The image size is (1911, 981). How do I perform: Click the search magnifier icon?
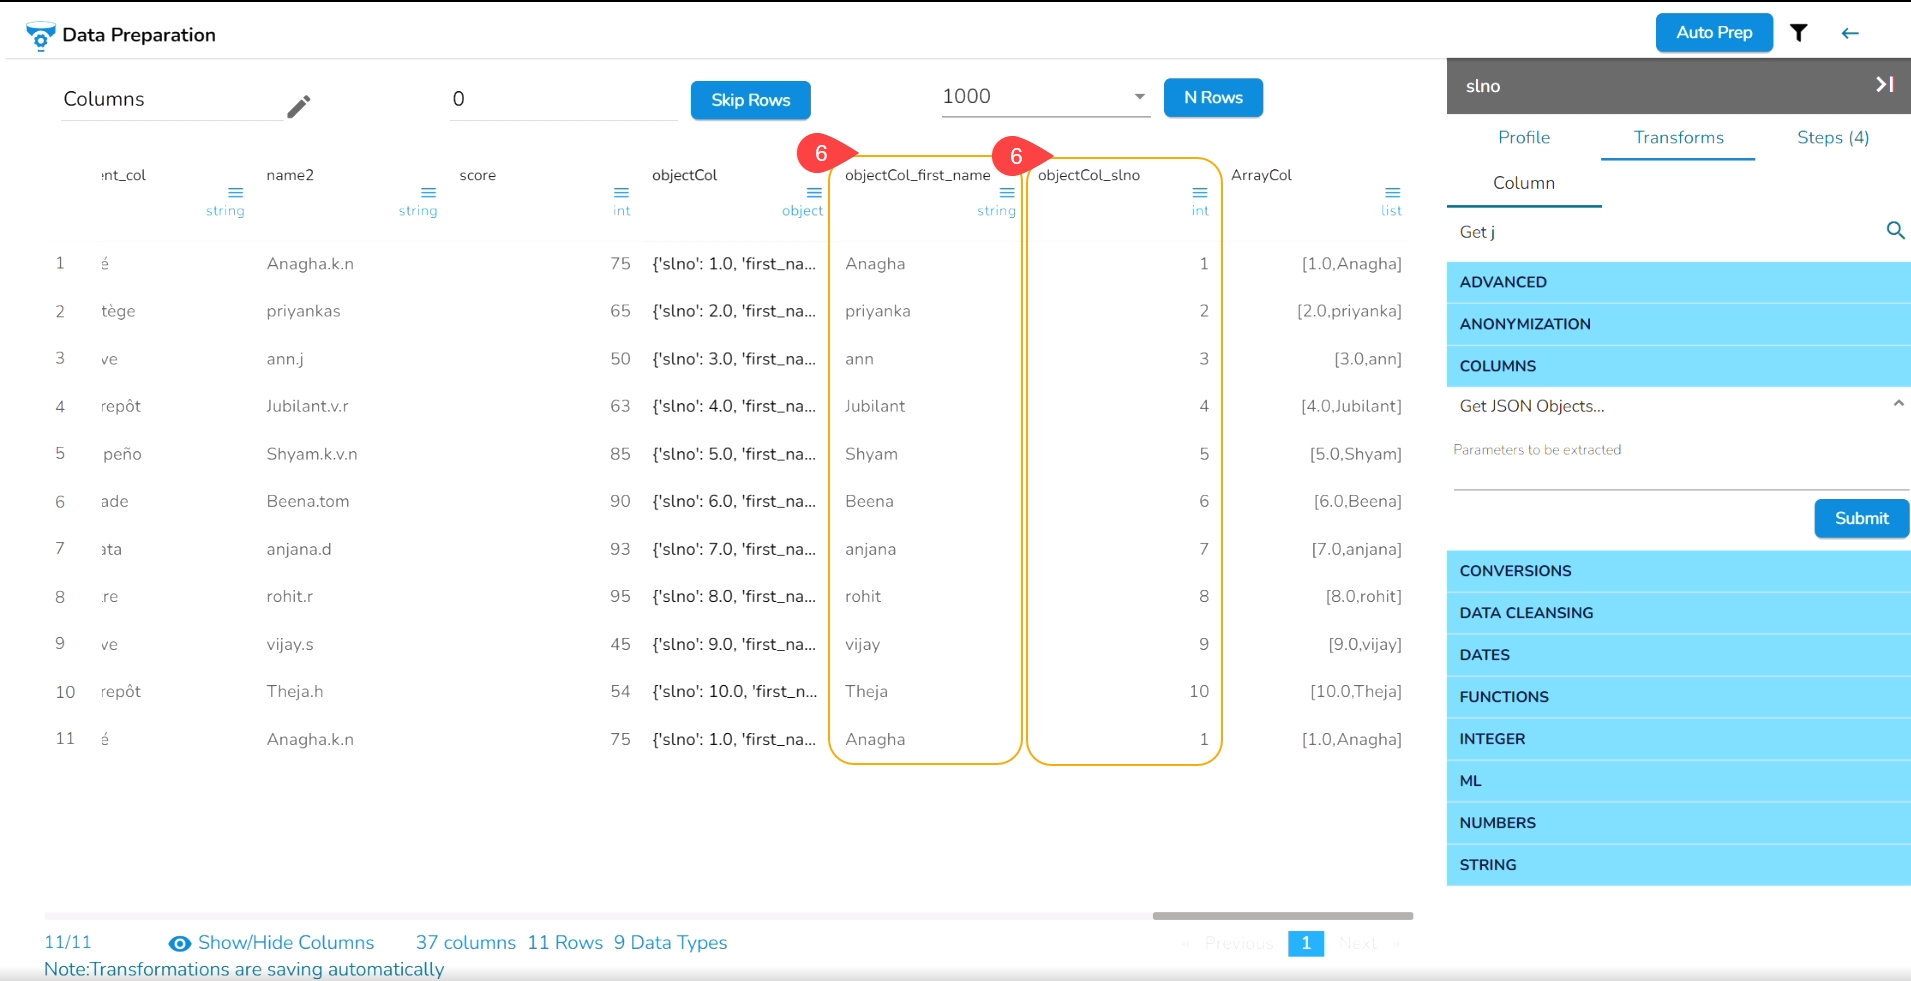(x=1895, y=231)
